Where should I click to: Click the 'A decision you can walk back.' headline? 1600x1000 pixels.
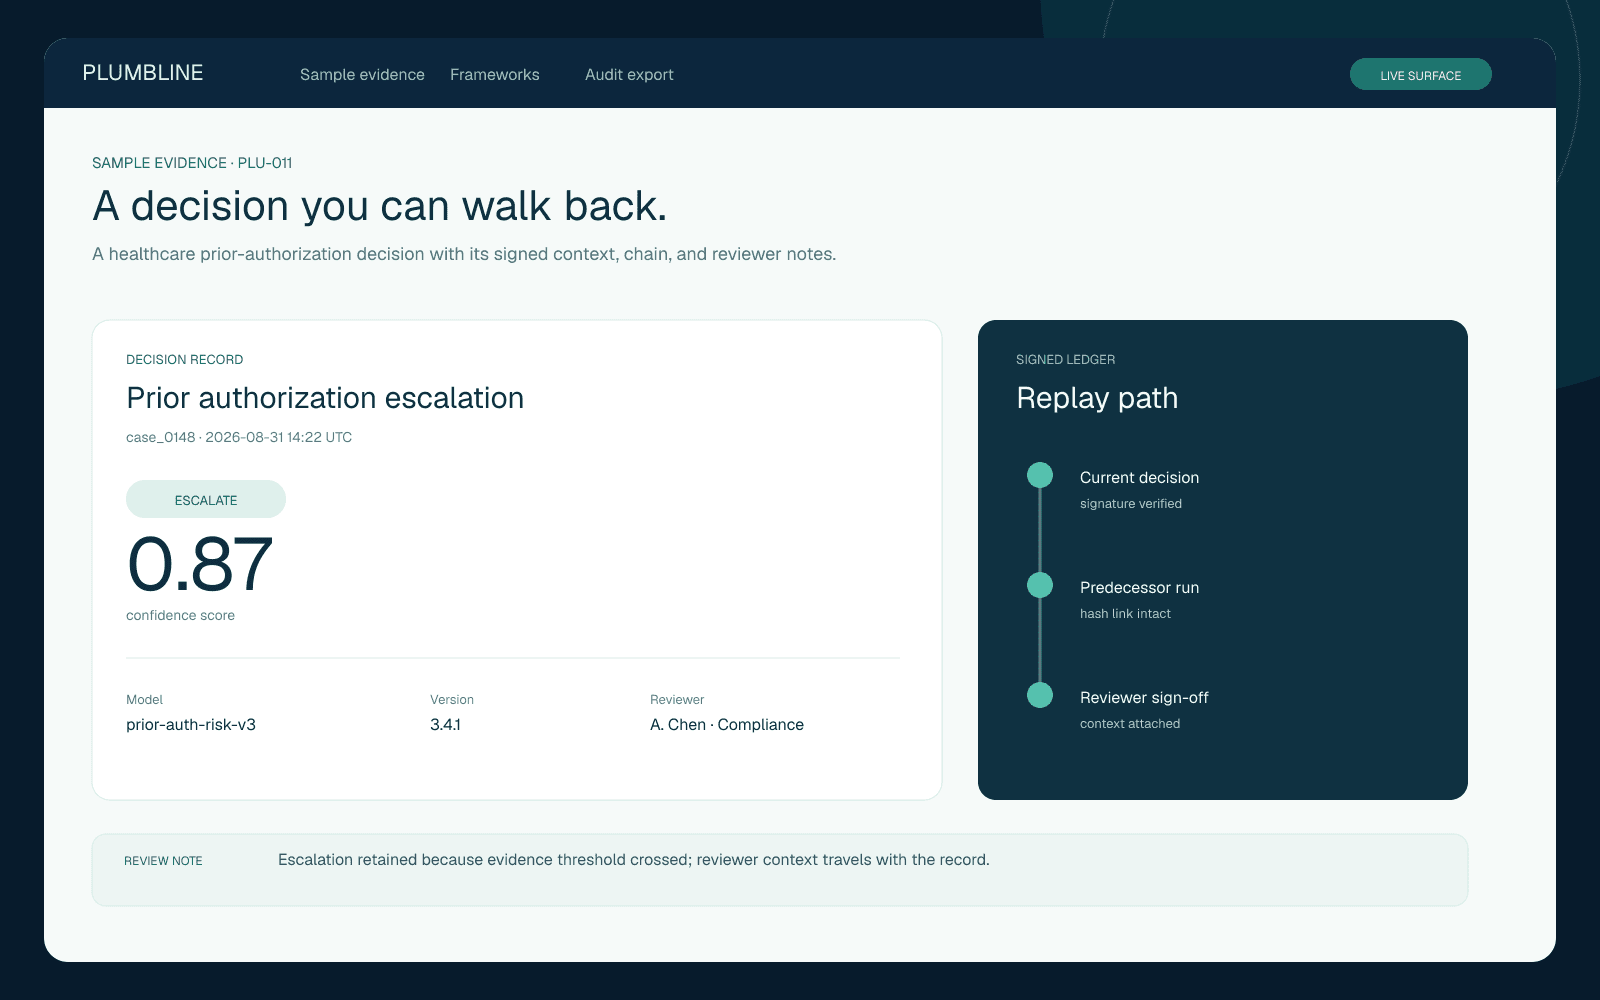tap(380, 206)
